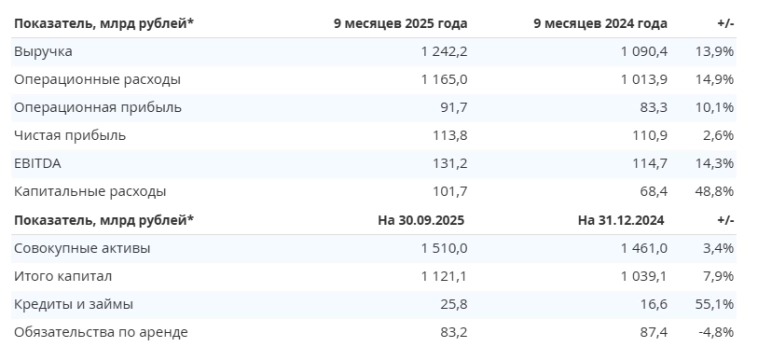Select the 'Операционная прибыль' row label
This screenshot has height=361, width=758.
(x=98, y=107)
